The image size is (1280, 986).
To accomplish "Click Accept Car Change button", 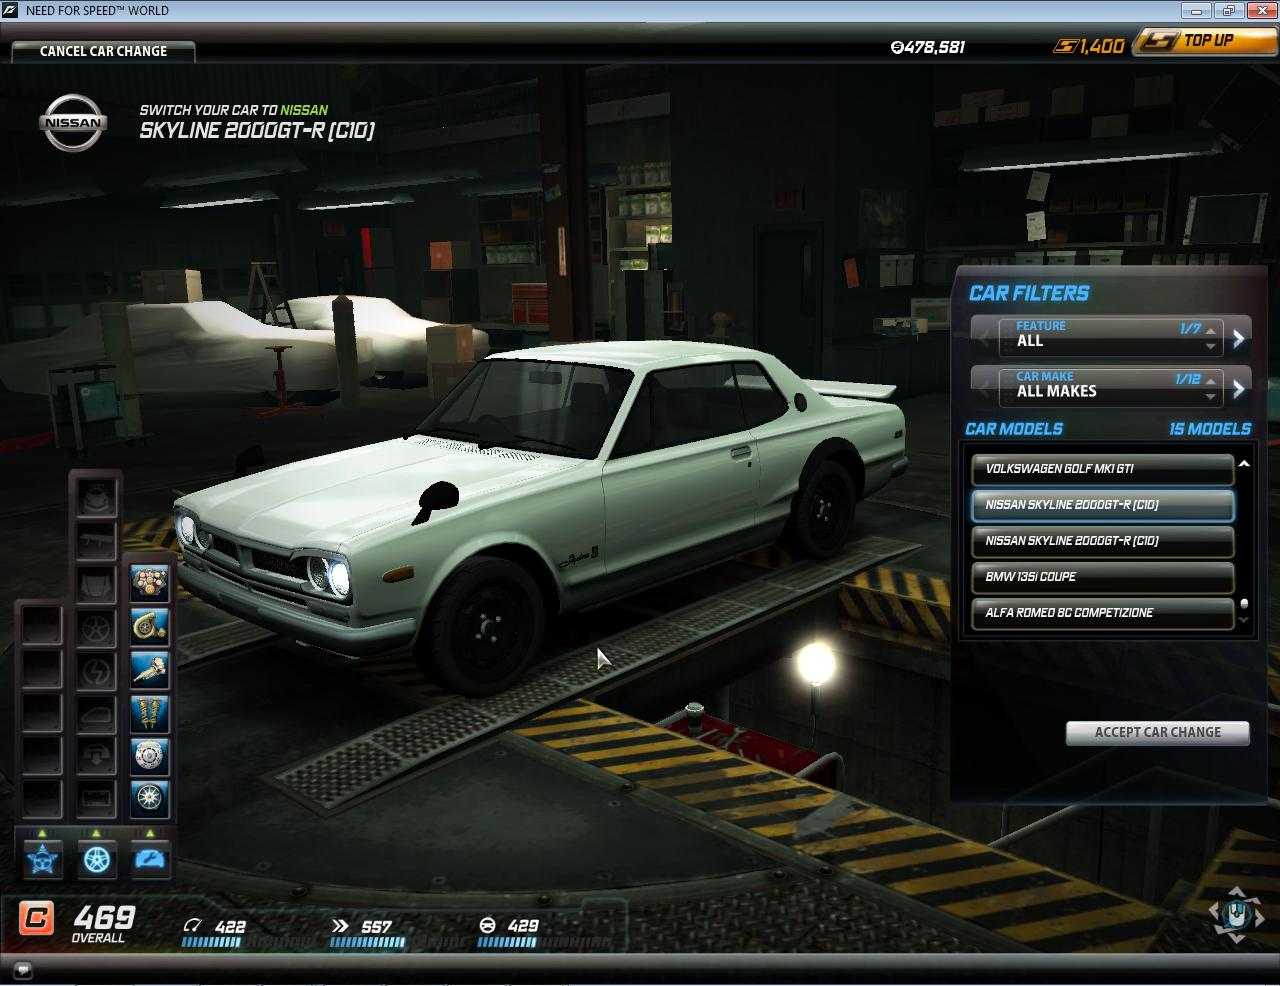I will pyautogui.click(x=1157, y=732).
